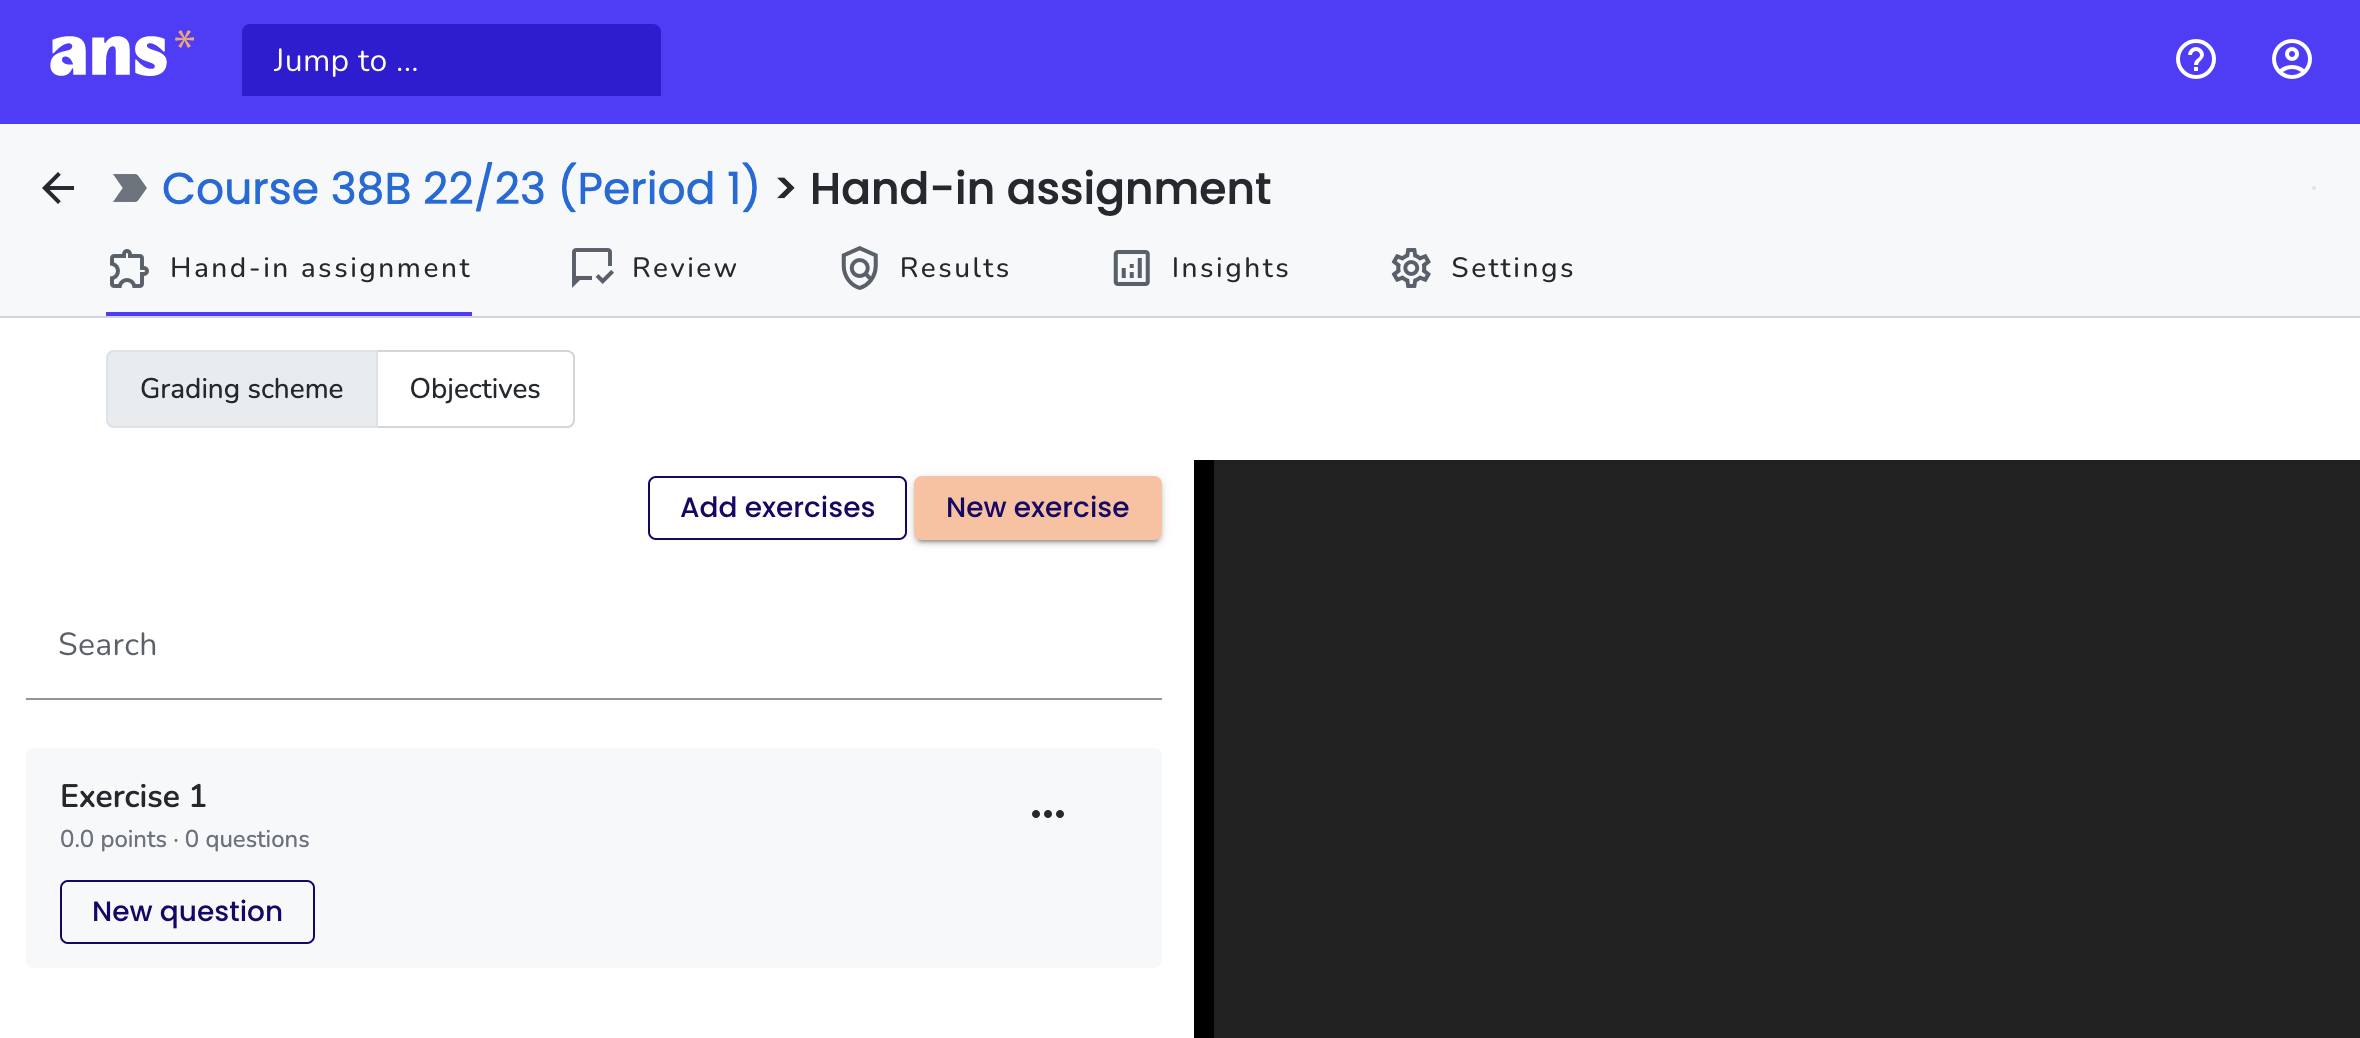Click the back arrow near the breadcrumb

coord(57,188)
